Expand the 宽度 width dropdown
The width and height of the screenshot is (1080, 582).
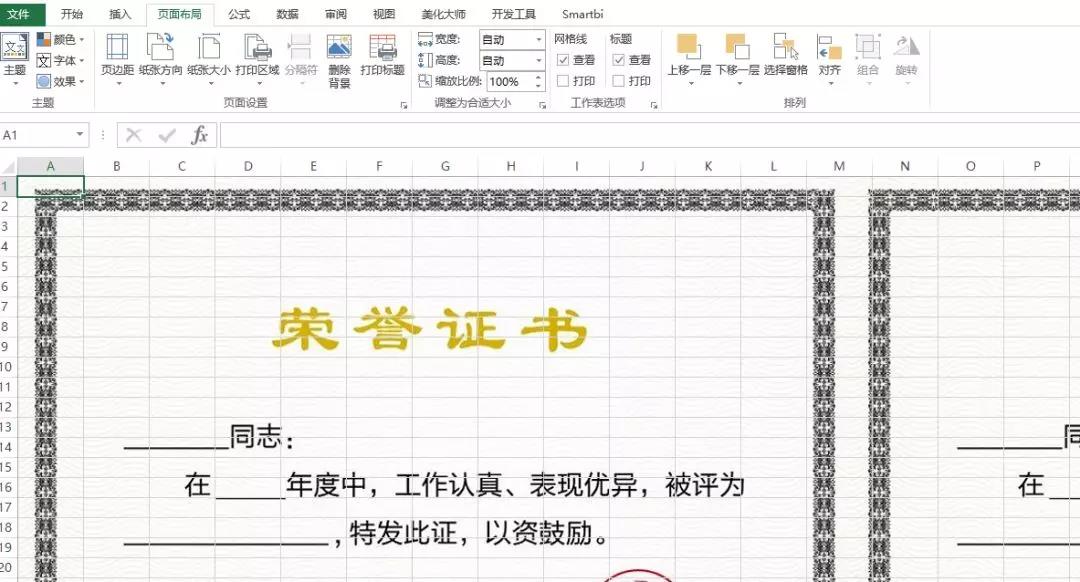coord(537,40)
